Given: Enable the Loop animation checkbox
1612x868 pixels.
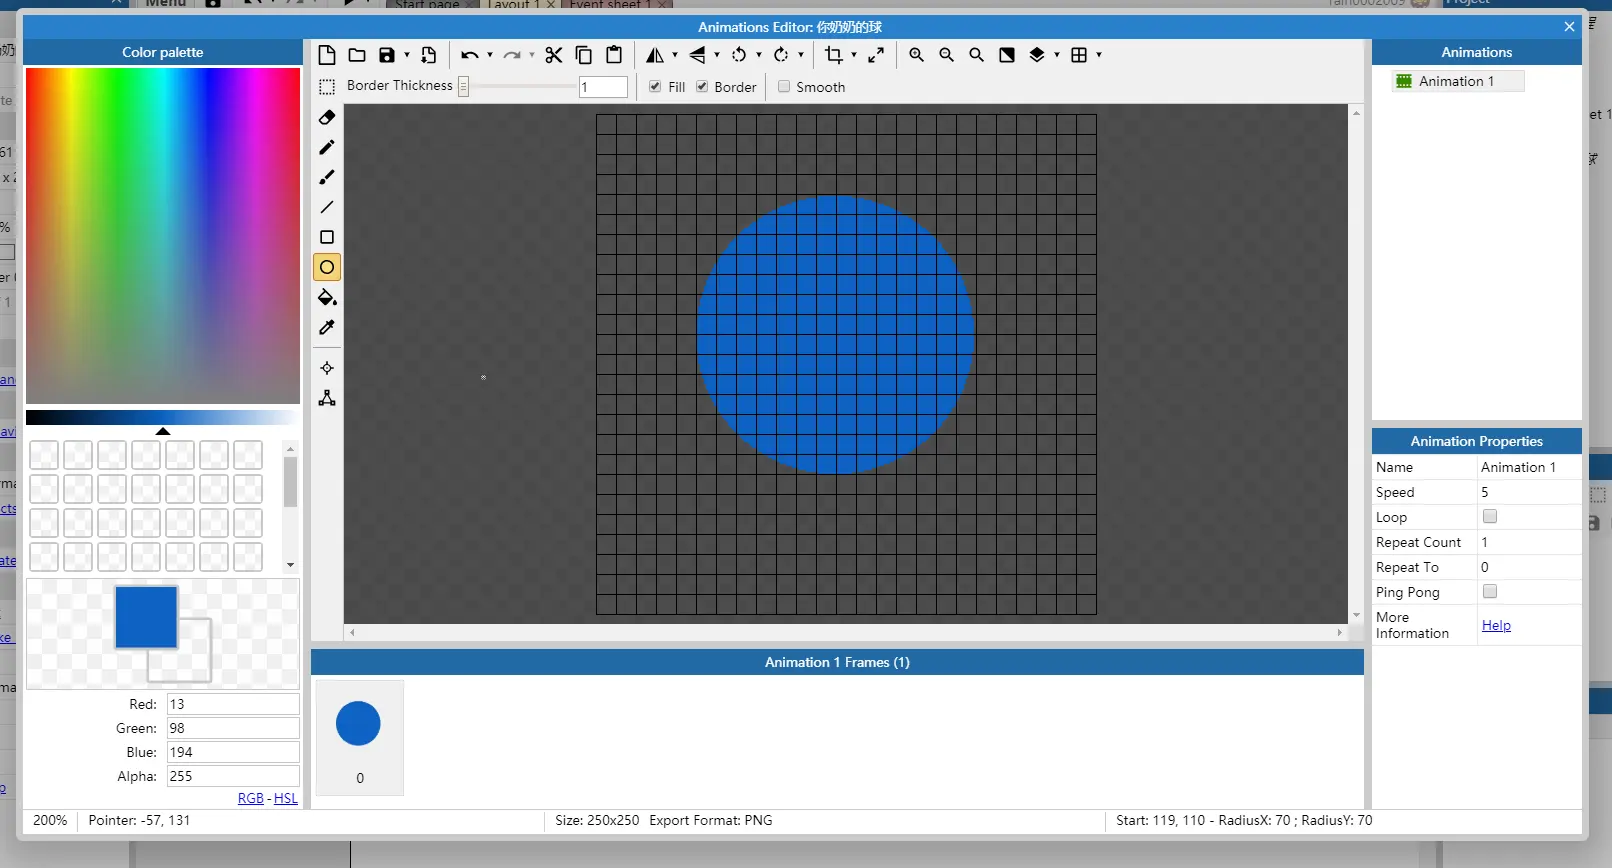Looking at the screenshot, I should [x=1490, y=516].
